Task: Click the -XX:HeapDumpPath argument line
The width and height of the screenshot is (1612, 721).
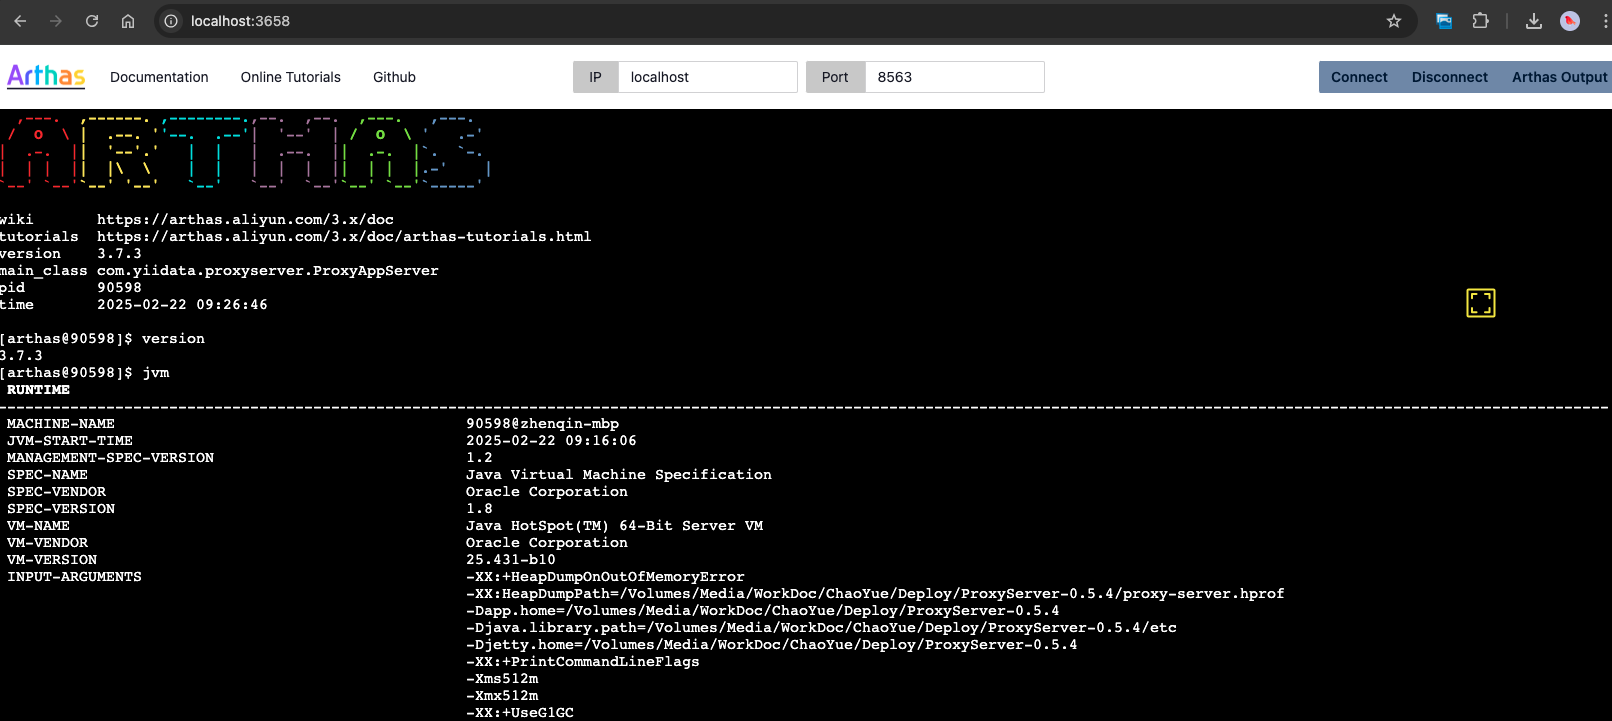Action: [875, 593]
